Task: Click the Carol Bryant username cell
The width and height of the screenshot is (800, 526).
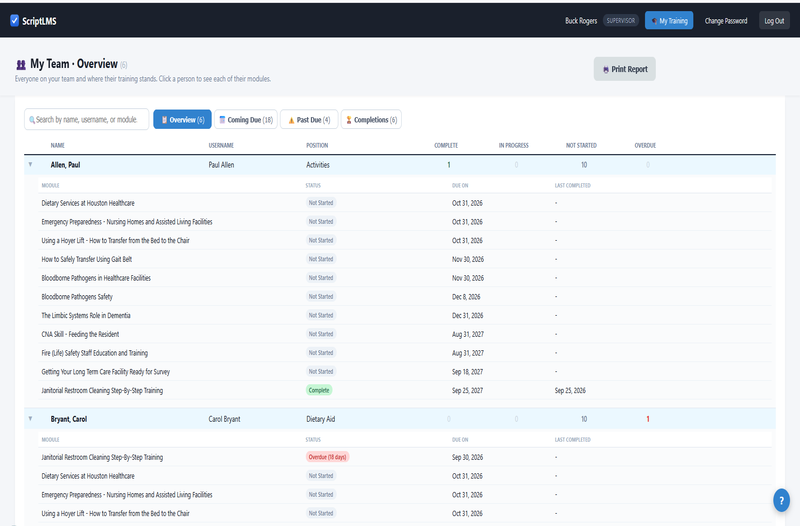Action: coord(224,419)
